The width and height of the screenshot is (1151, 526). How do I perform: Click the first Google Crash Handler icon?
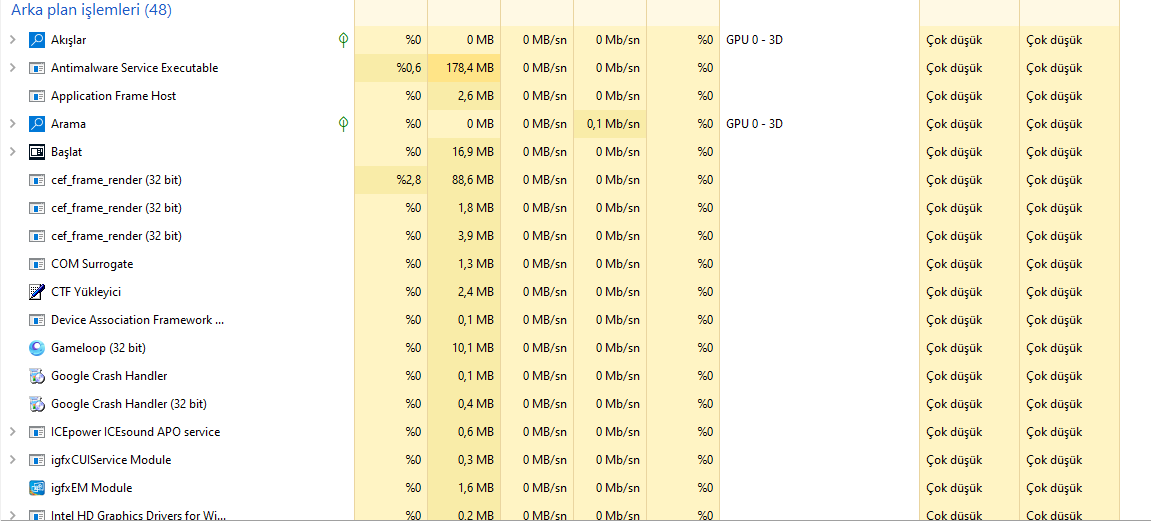point(37,376)
